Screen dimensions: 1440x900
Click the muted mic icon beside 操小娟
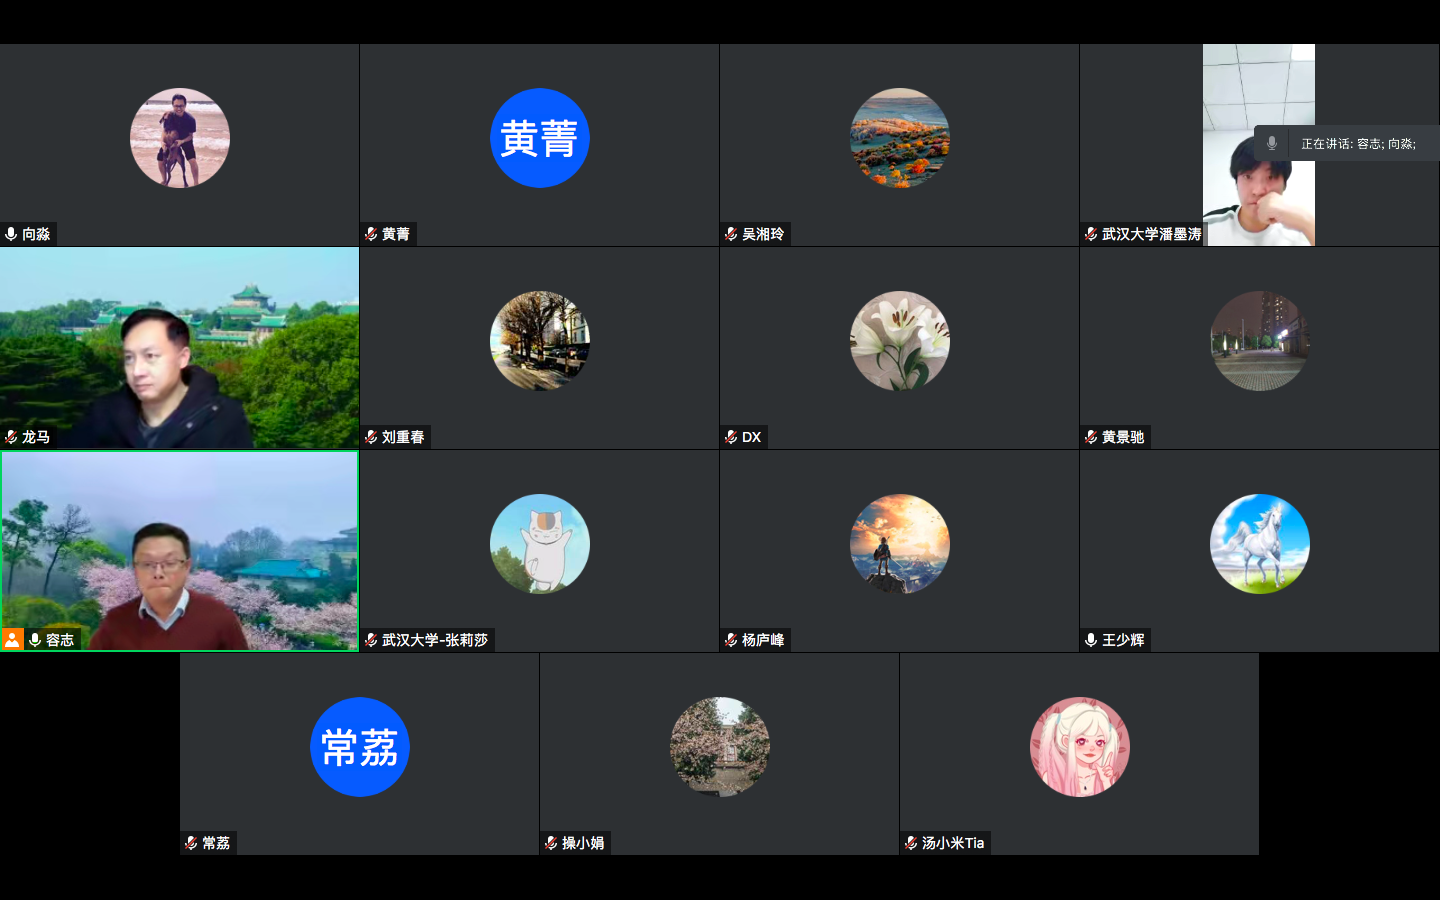tap(551, 843)
